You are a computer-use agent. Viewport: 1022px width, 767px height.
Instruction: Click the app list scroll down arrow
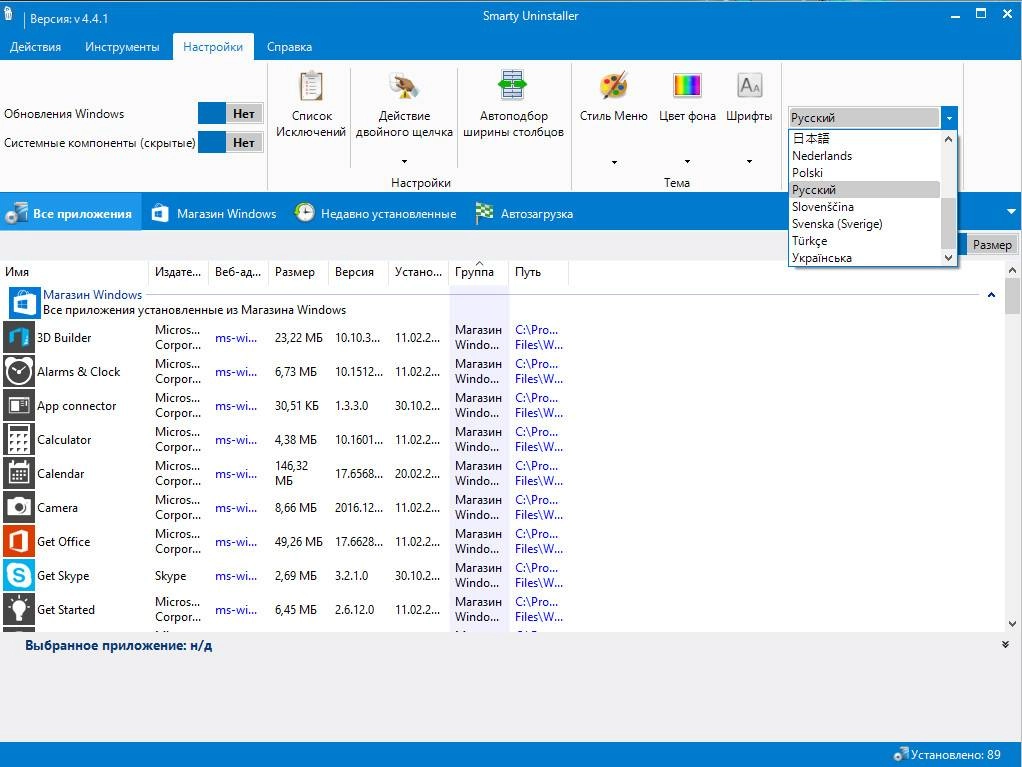tap(1012, 623)
